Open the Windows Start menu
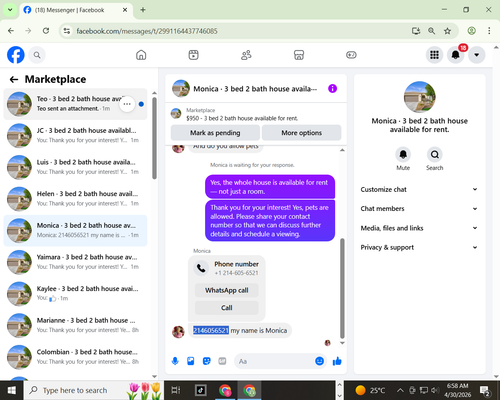This screenshot has width=500, height=400. point(12,390)
